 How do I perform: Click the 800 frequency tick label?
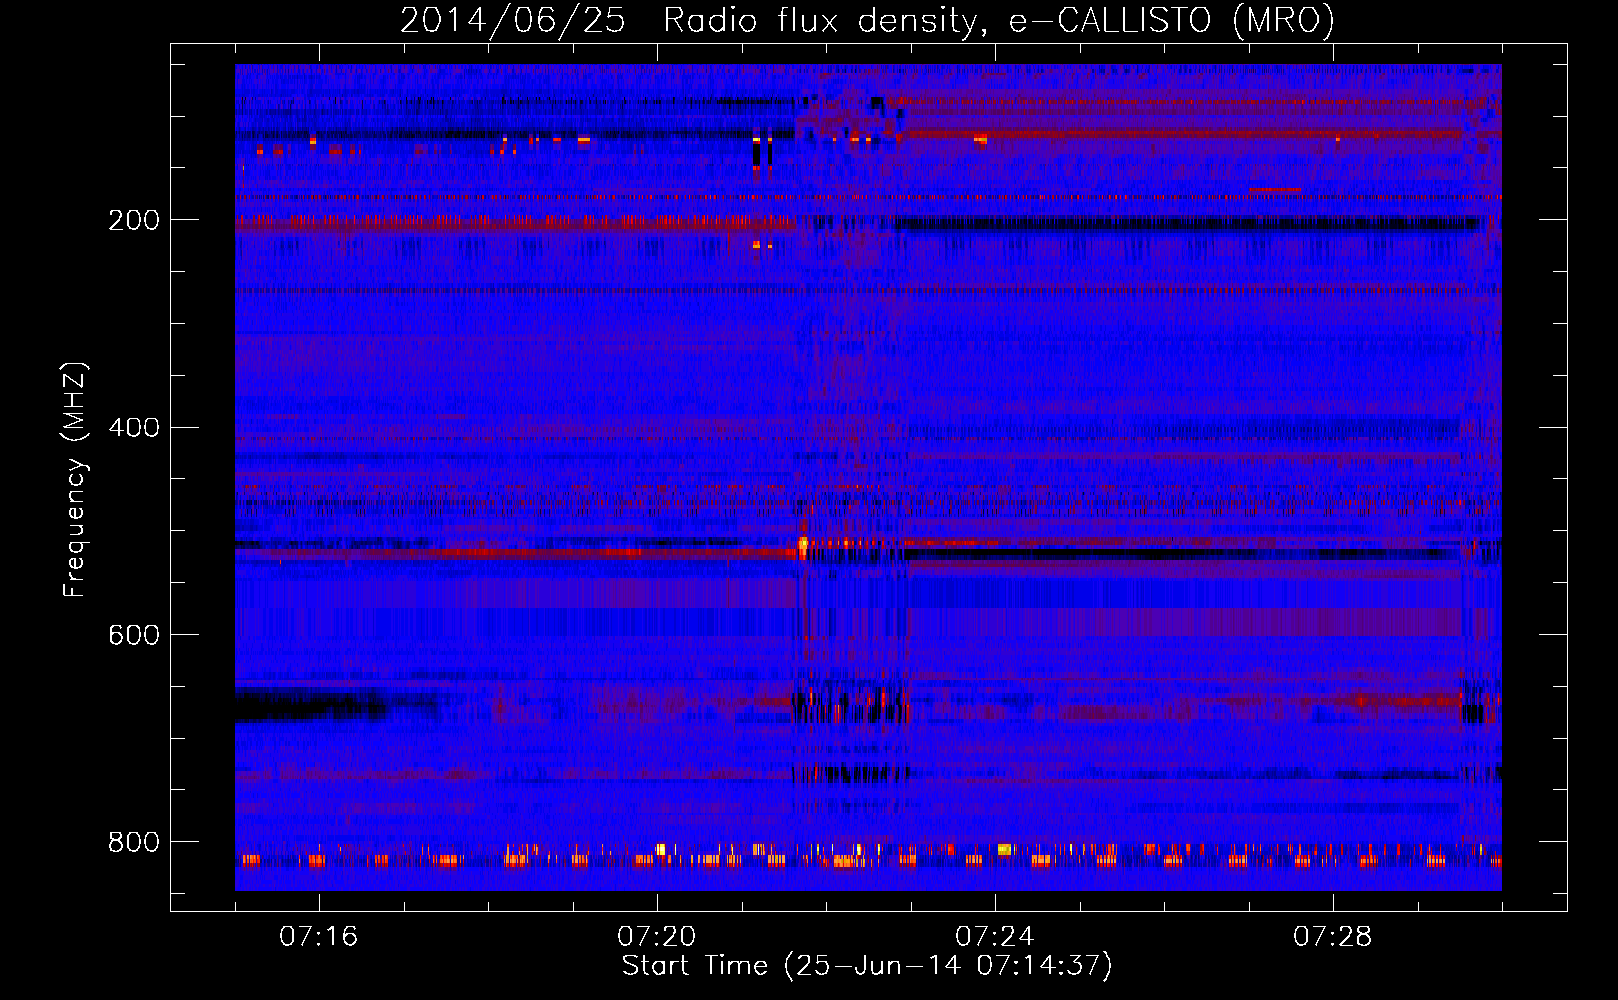134,843
